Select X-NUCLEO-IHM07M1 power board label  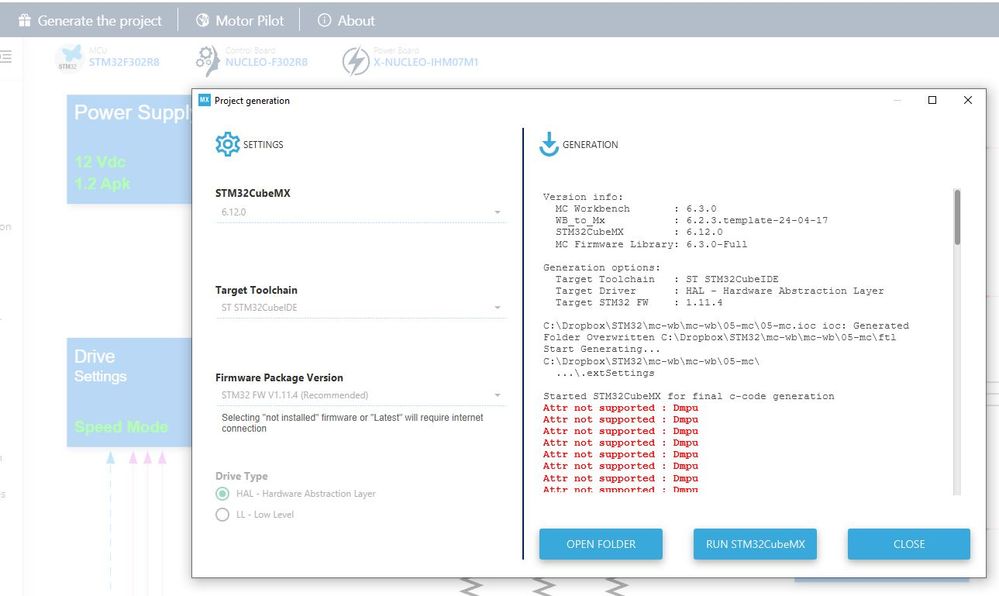426,62
